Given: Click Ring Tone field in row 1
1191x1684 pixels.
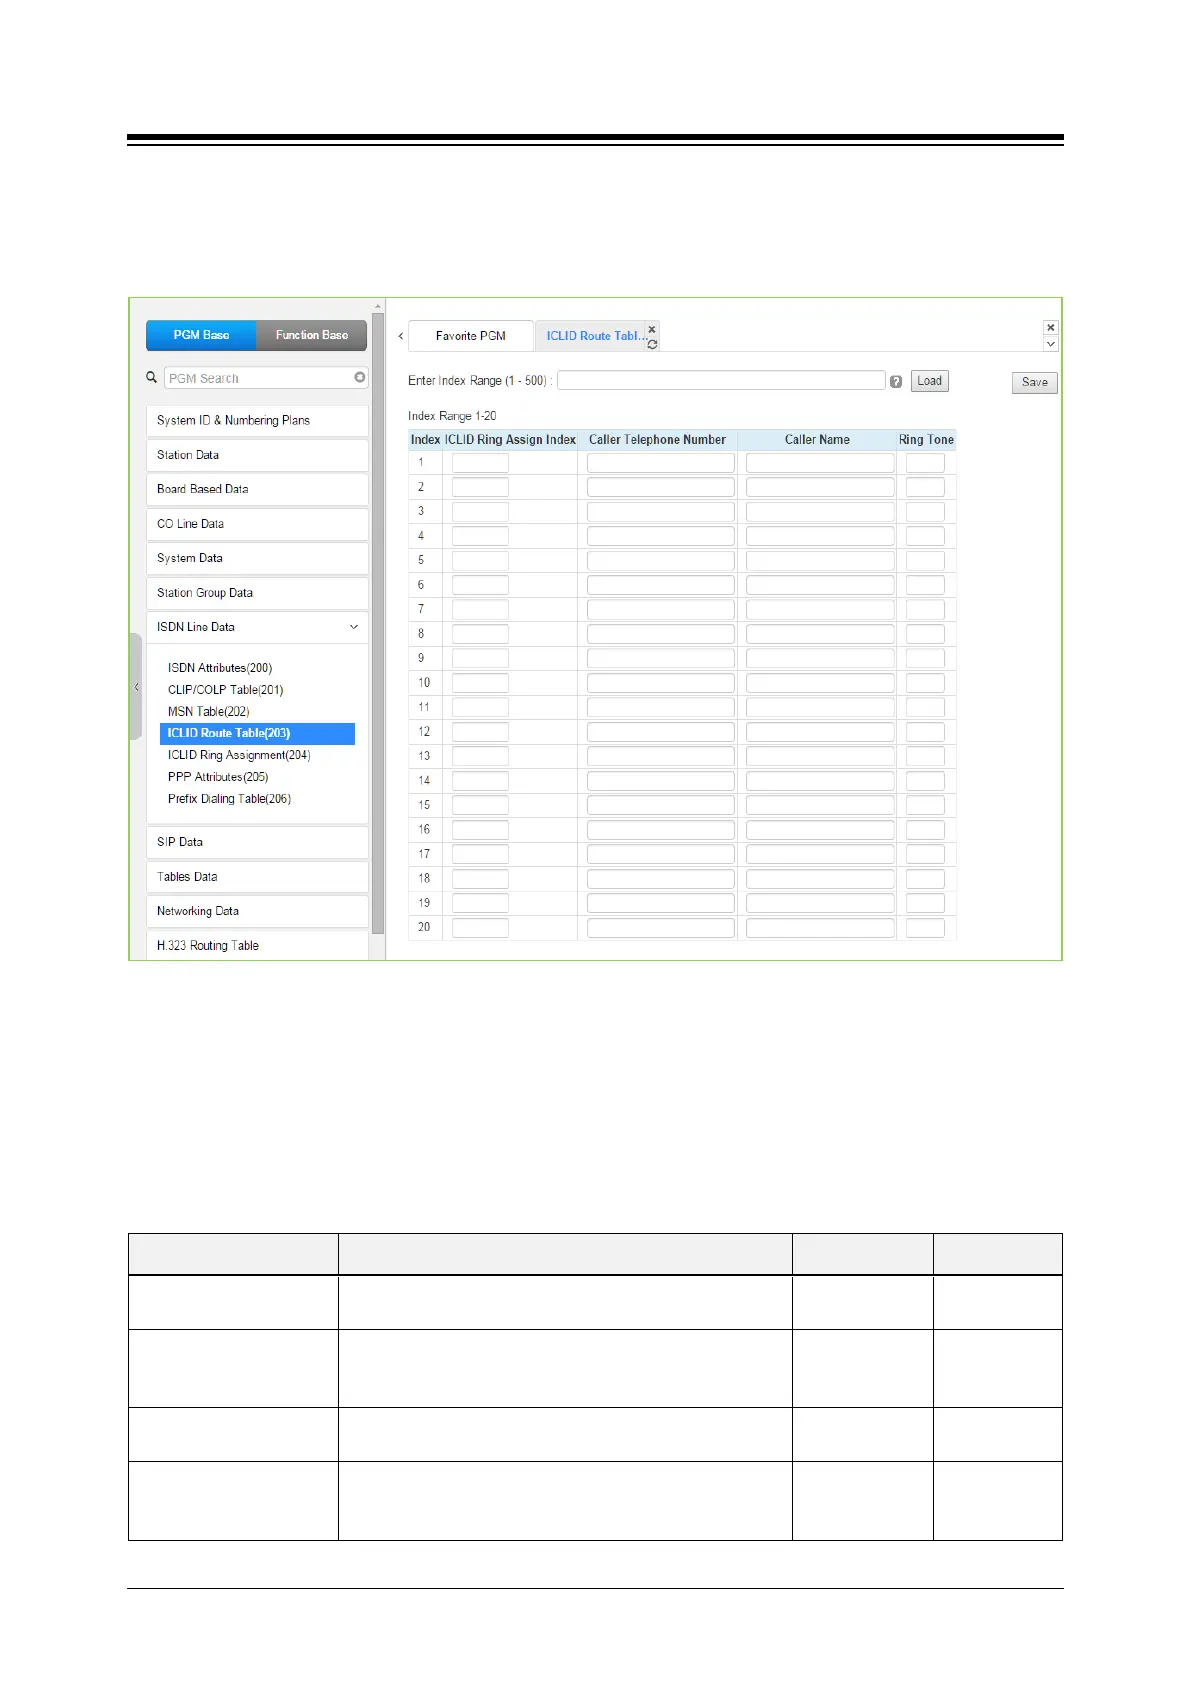Looking at the screenshot, I should point(925,463).
